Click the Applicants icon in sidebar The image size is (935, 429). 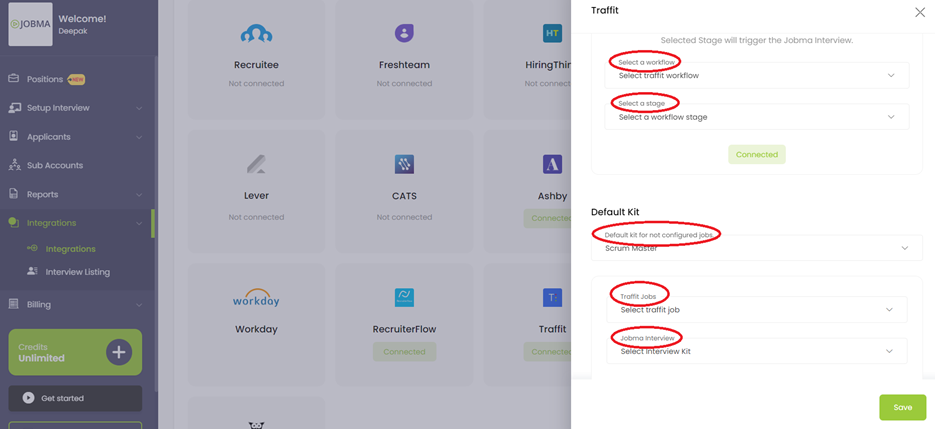coord(14,136)
